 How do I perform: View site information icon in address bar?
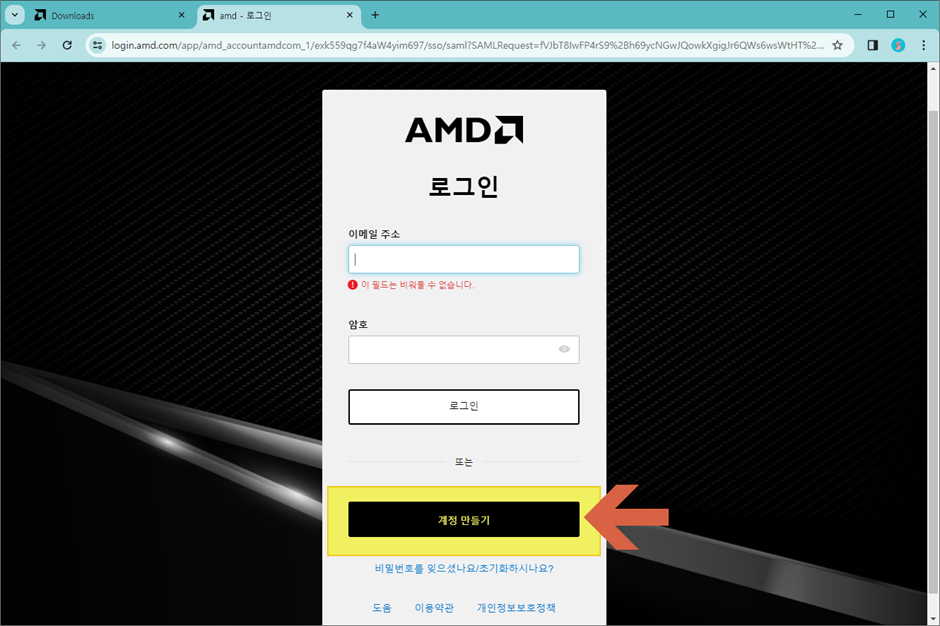[x=98, y=46]
